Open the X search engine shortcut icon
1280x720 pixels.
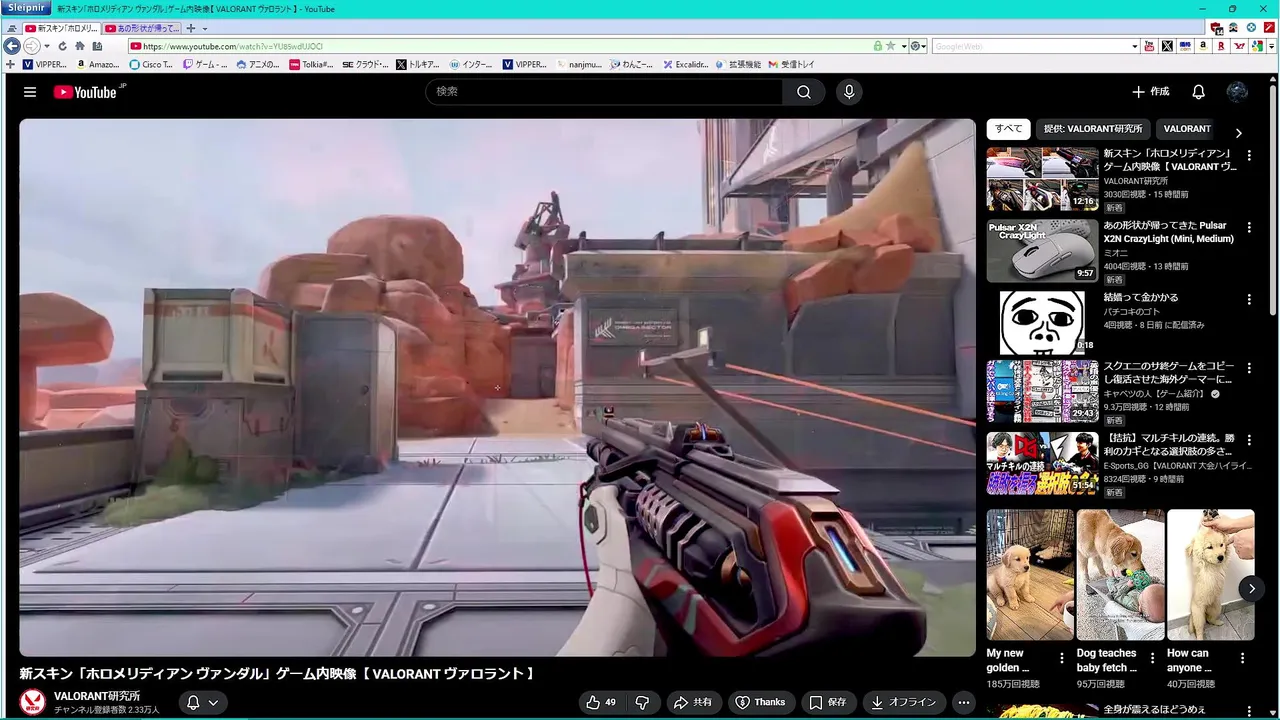tap(1167, 46)
